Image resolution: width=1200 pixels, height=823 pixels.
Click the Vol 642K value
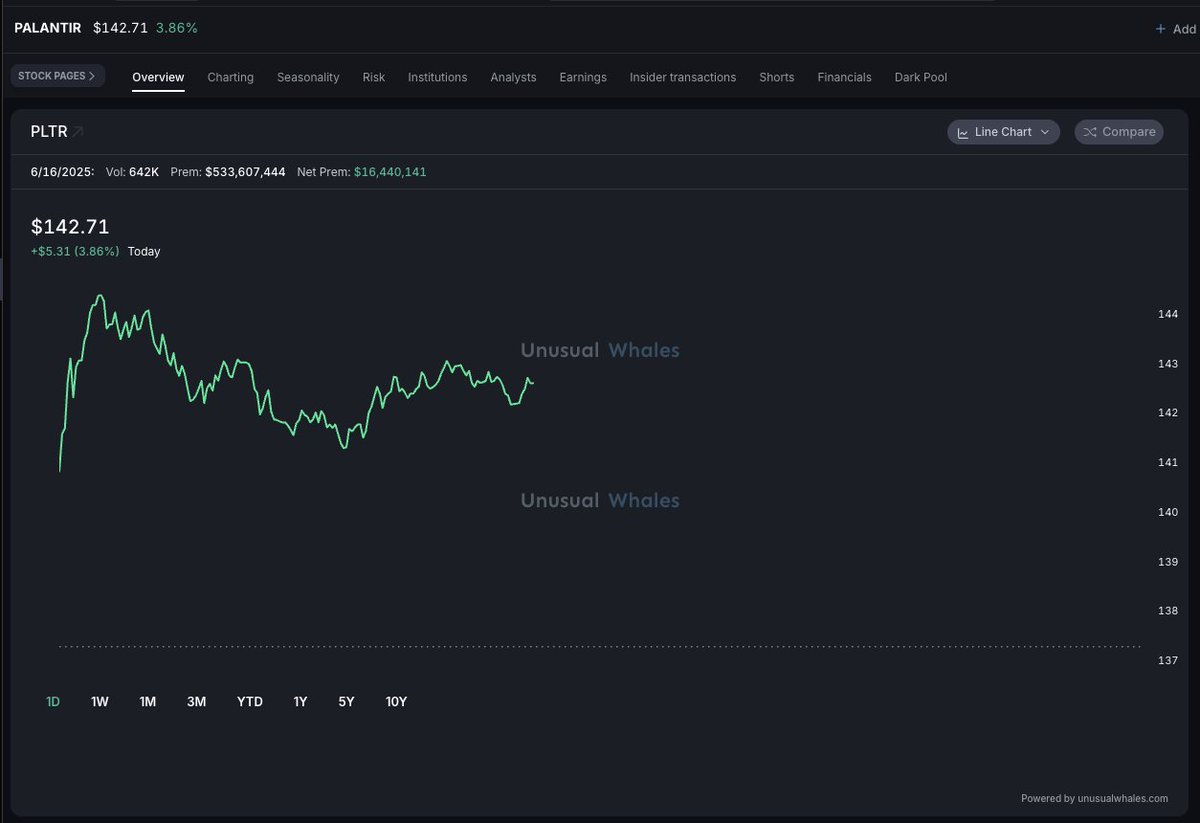coord(144,172)
